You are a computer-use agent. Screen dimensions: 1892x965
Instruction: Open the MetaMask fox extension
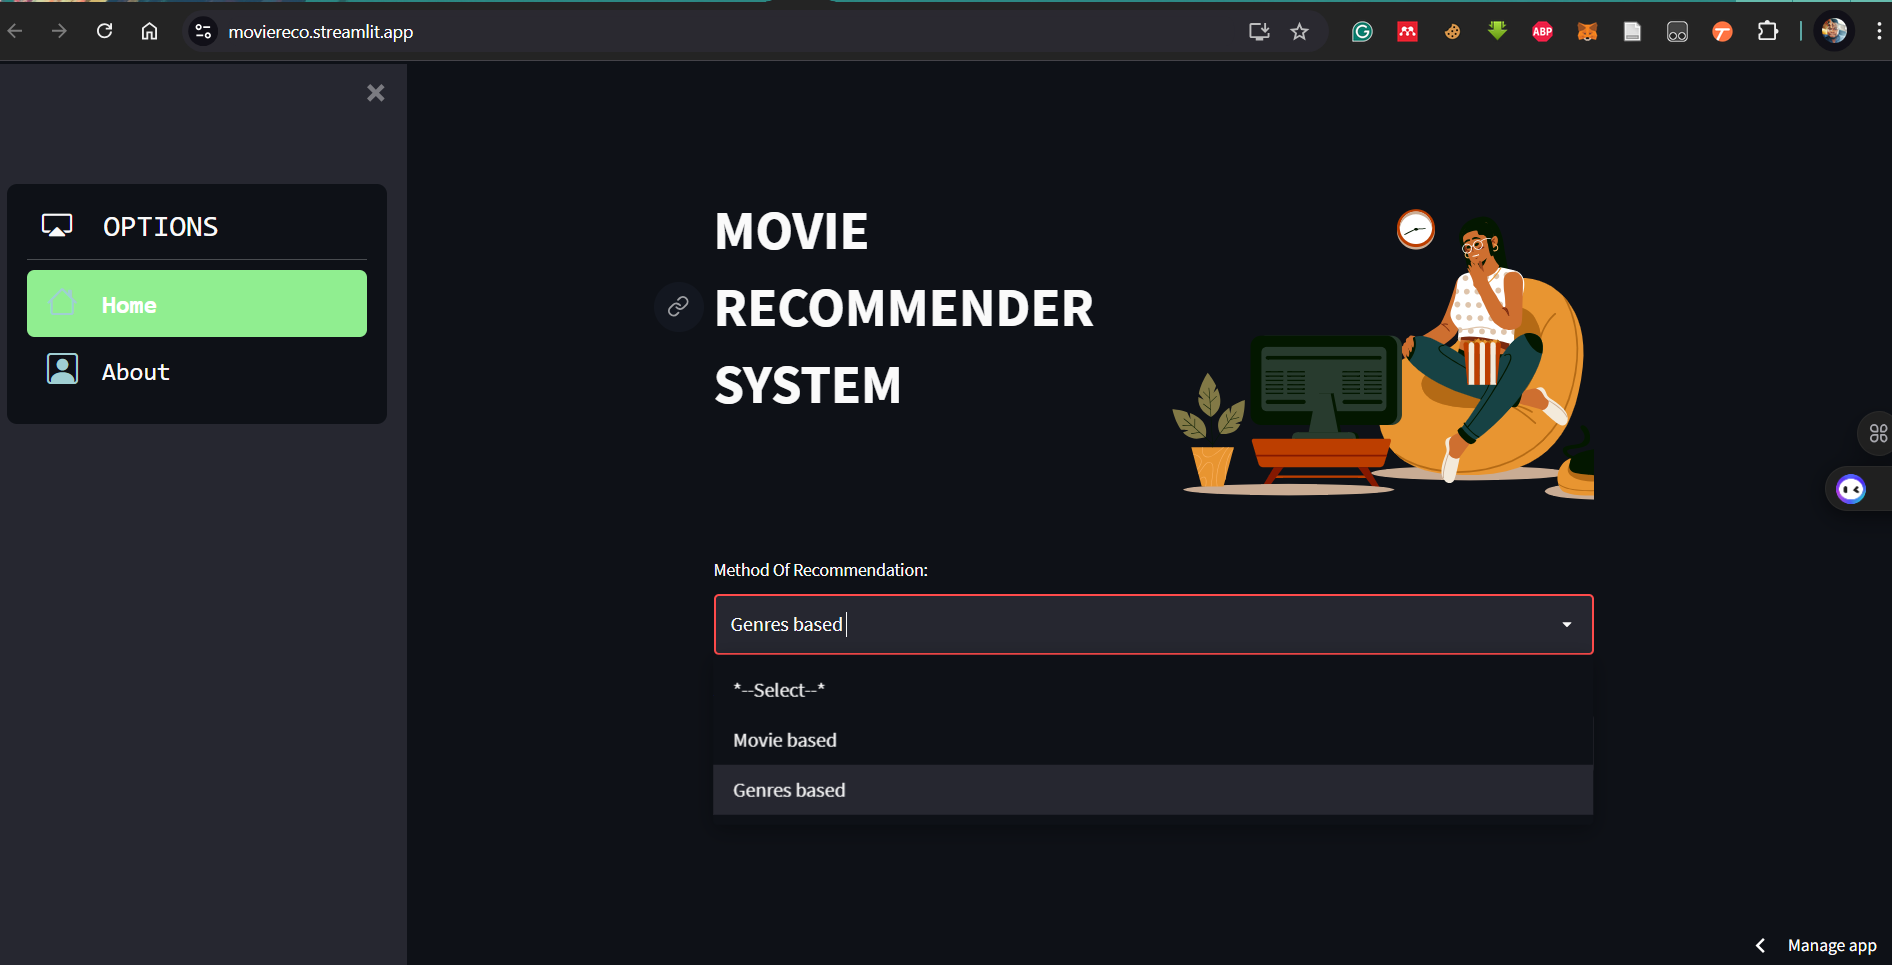click(1587, 32)
